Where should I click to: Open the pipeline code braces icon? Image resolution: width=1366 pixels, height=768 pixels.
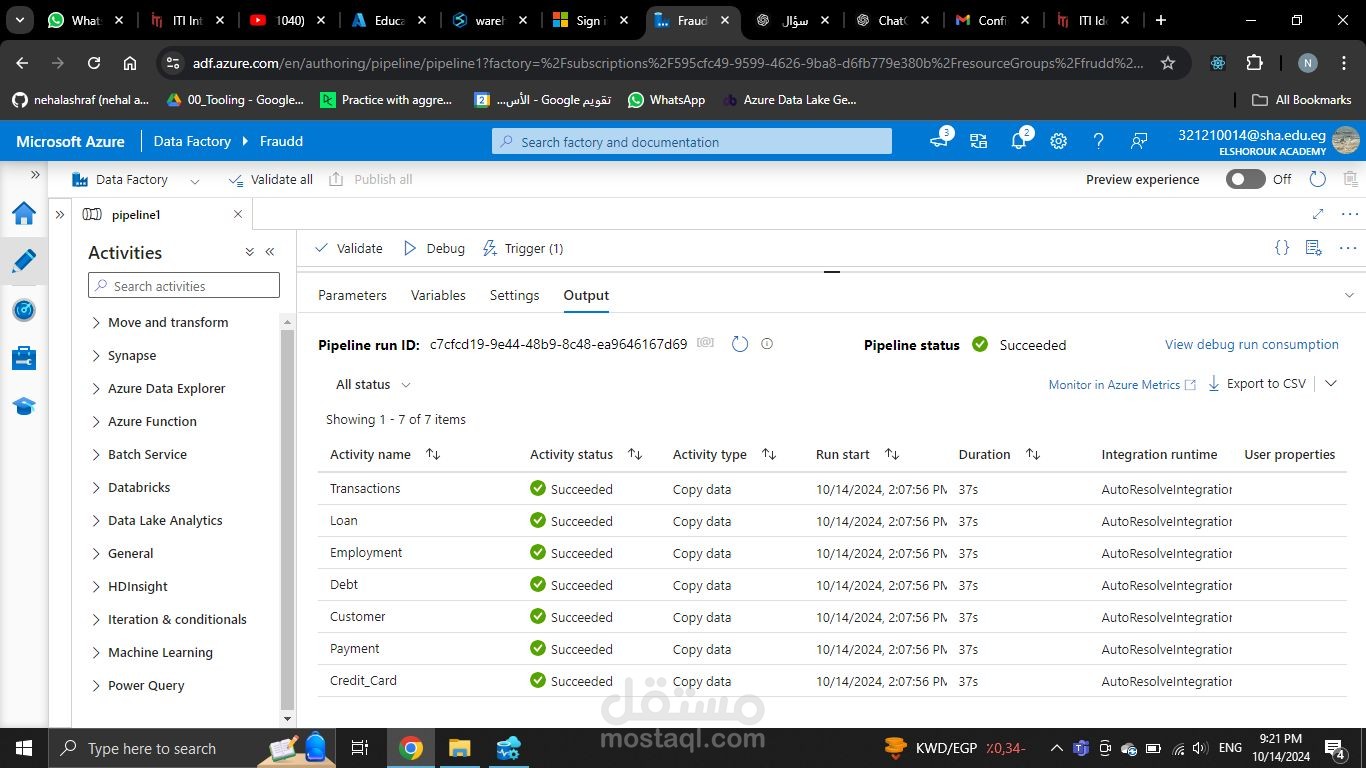pyautogui.click(x=1282, y=248)
